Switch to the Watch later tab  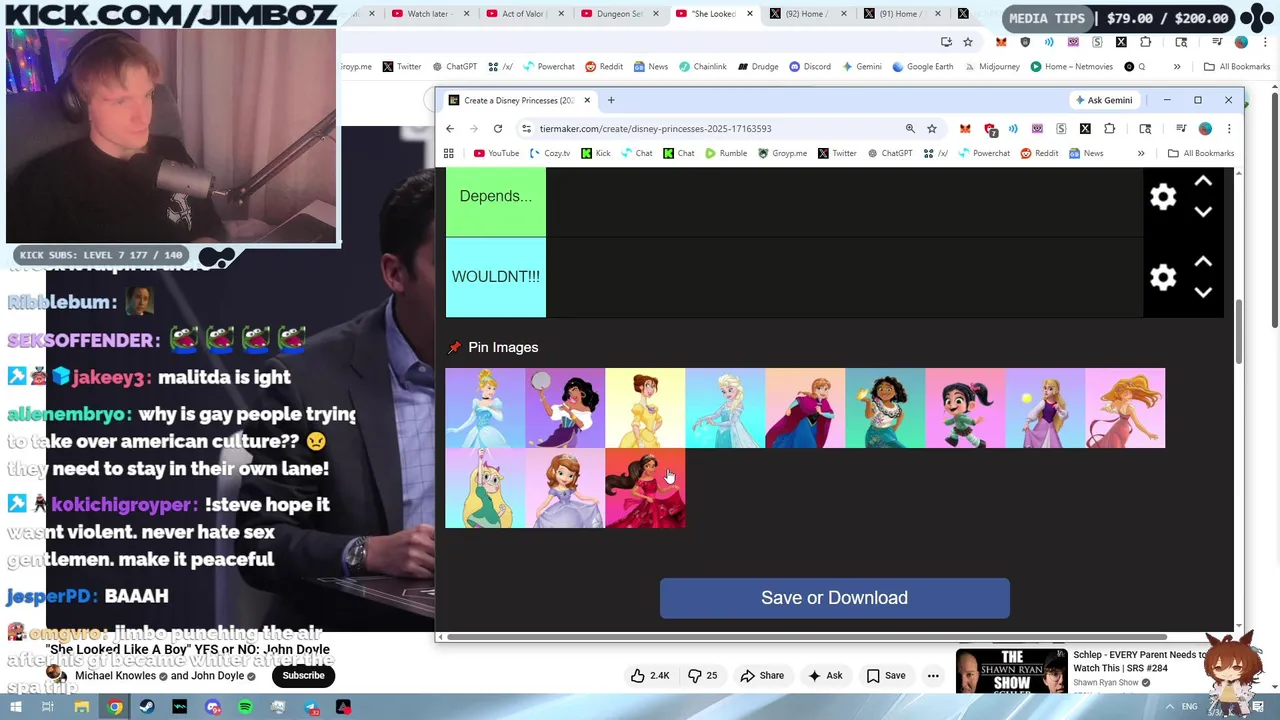426,14
